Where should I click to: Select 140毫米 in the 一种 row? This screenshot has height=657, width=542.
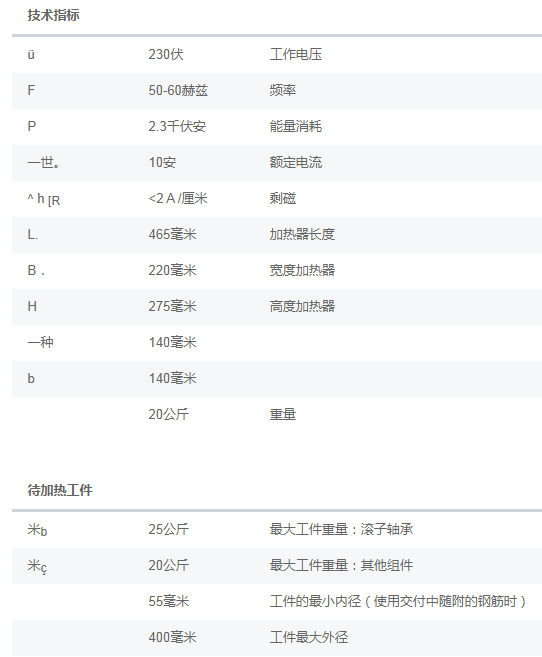(172, 343)
